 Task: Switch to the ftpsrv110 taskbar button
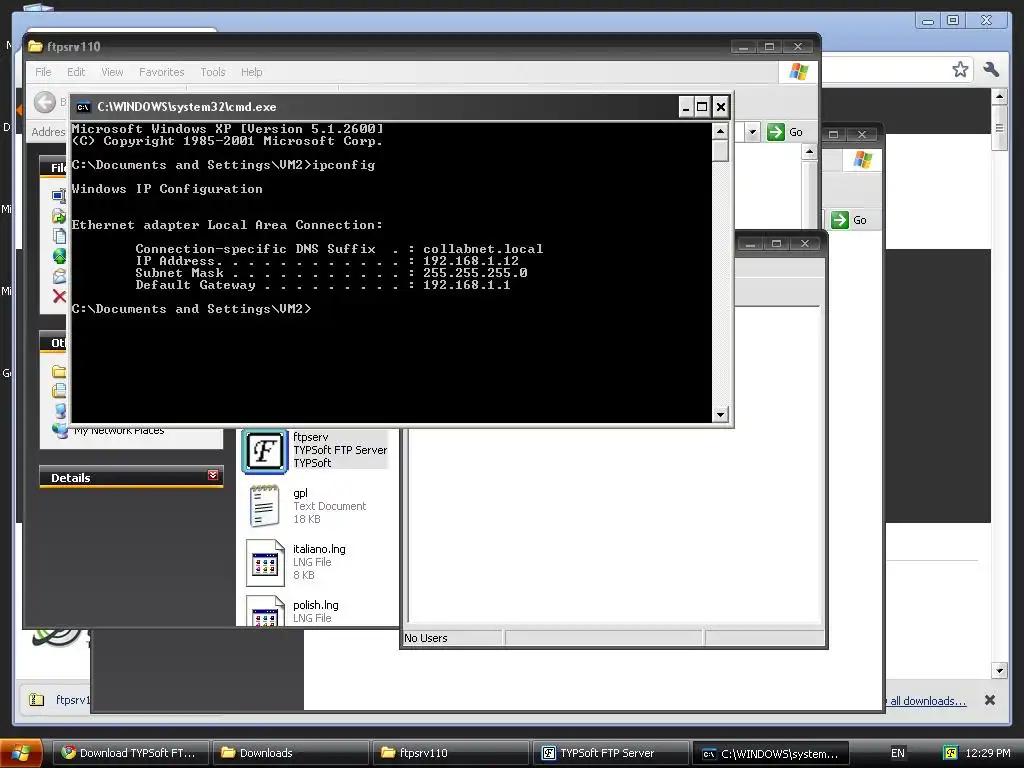pyautogui.click(x=451, y=753)
